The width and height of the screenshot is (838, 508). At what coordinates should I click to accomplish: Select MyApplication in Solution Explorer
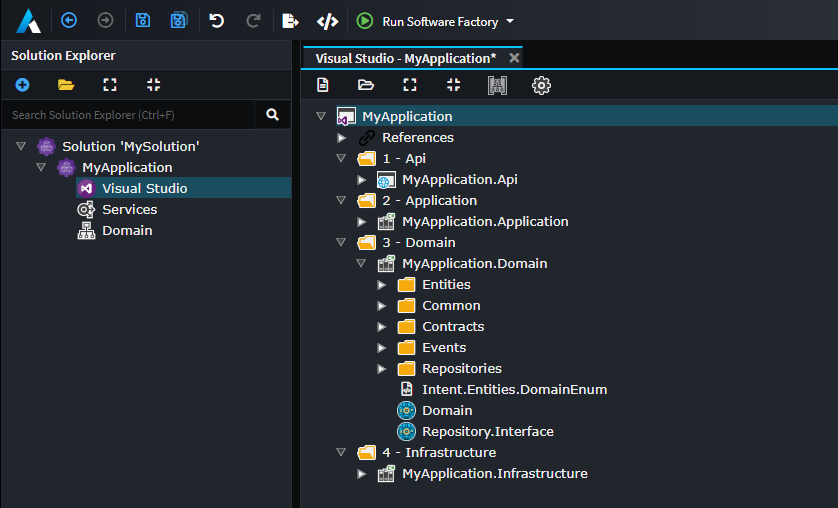tap(127, 168)
